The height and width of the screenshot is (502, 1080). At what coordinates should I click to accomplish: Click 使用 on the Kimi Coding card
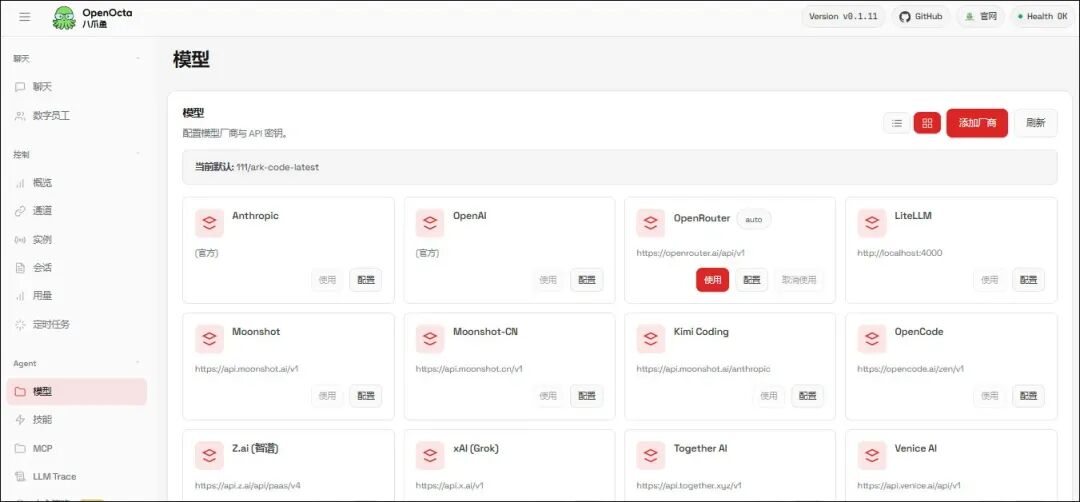pos(769,396)
